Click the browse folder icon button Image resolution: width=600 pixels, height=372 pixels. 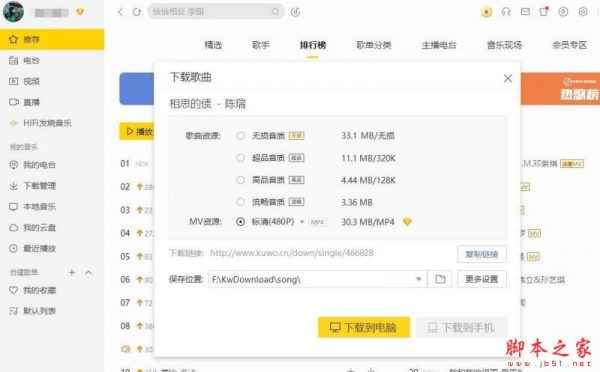440,279
